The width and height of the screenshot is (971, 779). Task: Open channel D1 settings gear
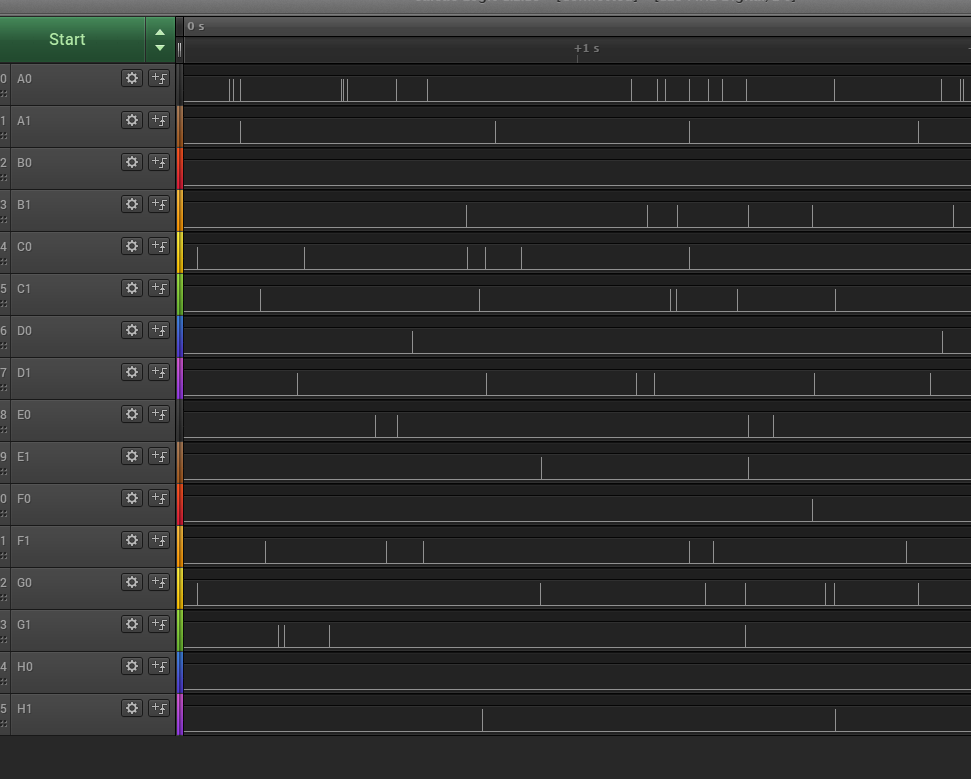[x=132, y=372]
